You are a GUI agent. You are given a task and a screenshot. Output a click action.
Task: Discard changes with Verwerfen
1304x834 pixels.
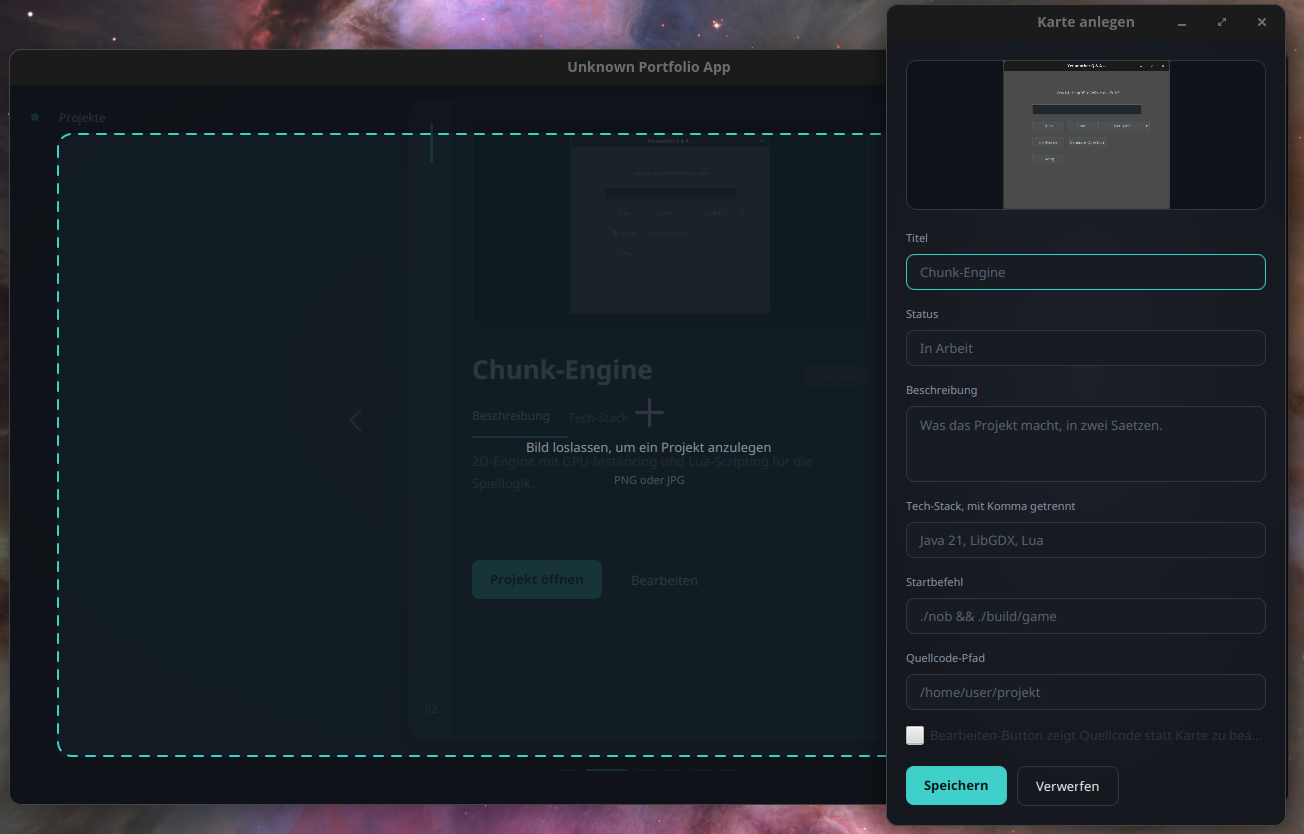click(1067, 786)
